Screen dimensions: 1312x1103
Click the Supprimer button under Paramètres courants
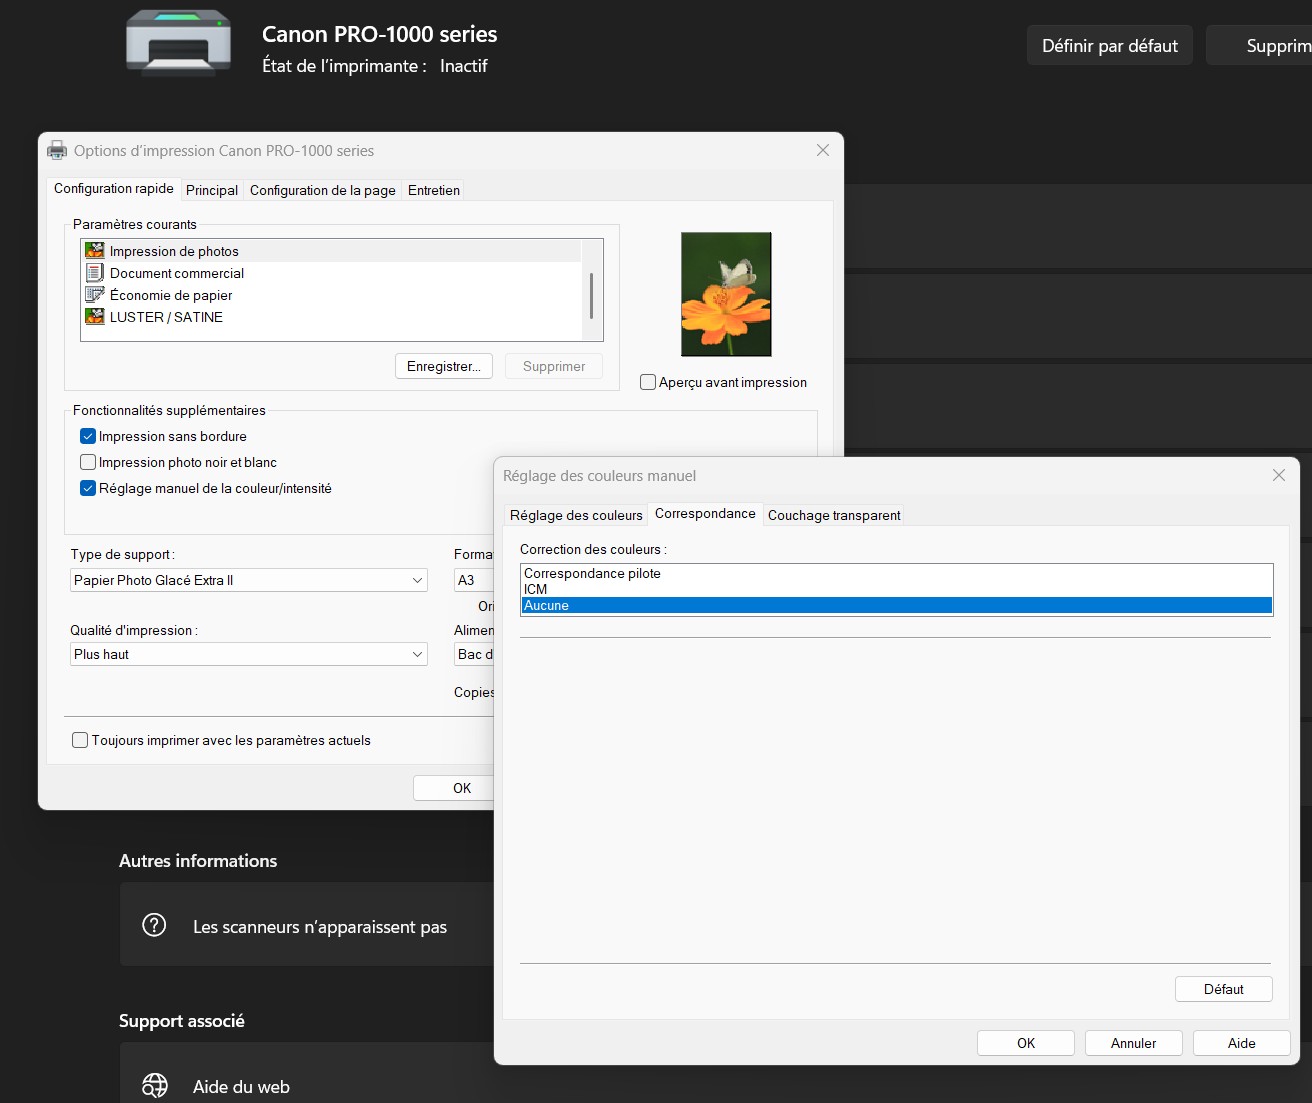click(x=554, y=366)
